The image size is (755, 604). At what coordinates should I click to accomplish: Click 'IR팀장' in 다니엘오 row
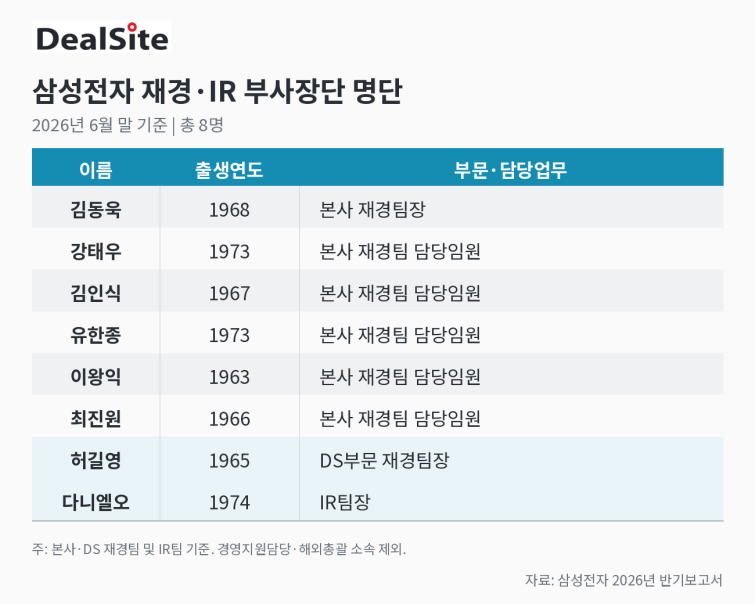pos(345,502)
